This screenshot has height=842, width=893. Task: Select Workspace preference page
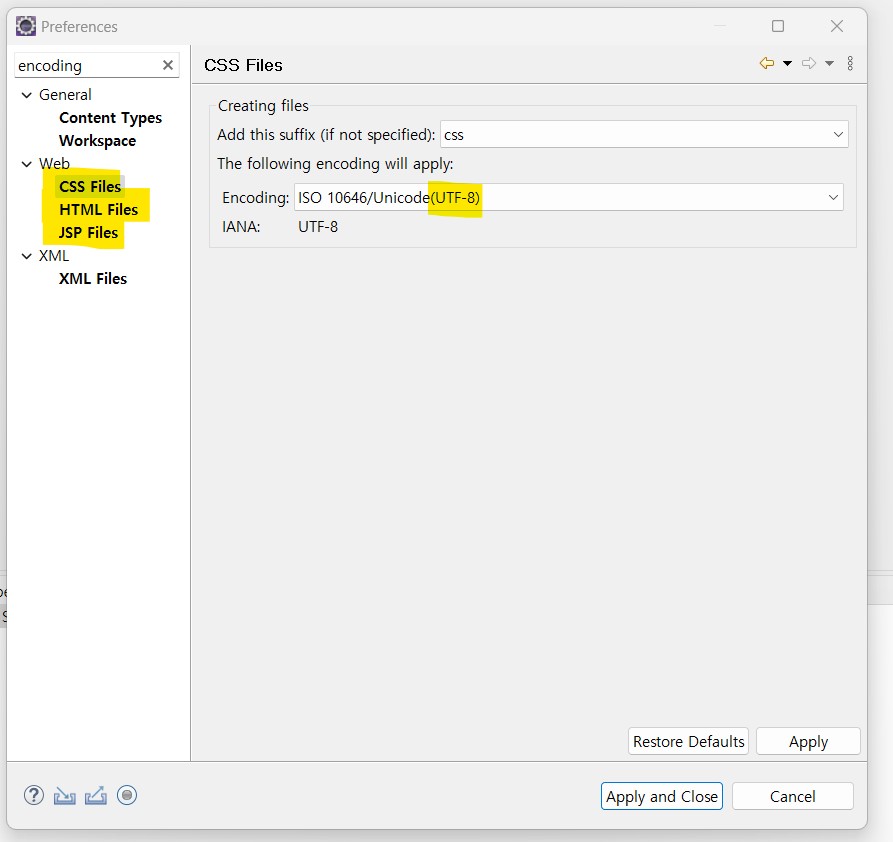(97, 141)
